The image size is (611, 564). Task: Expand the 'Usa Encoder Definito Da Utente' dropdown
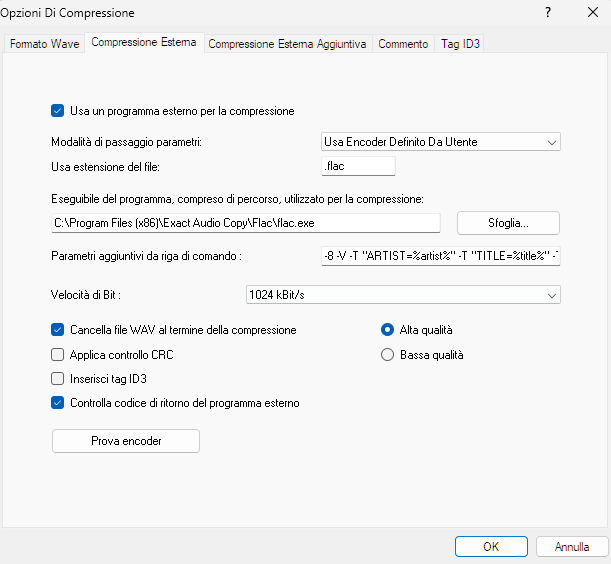(x=440, y=142)
